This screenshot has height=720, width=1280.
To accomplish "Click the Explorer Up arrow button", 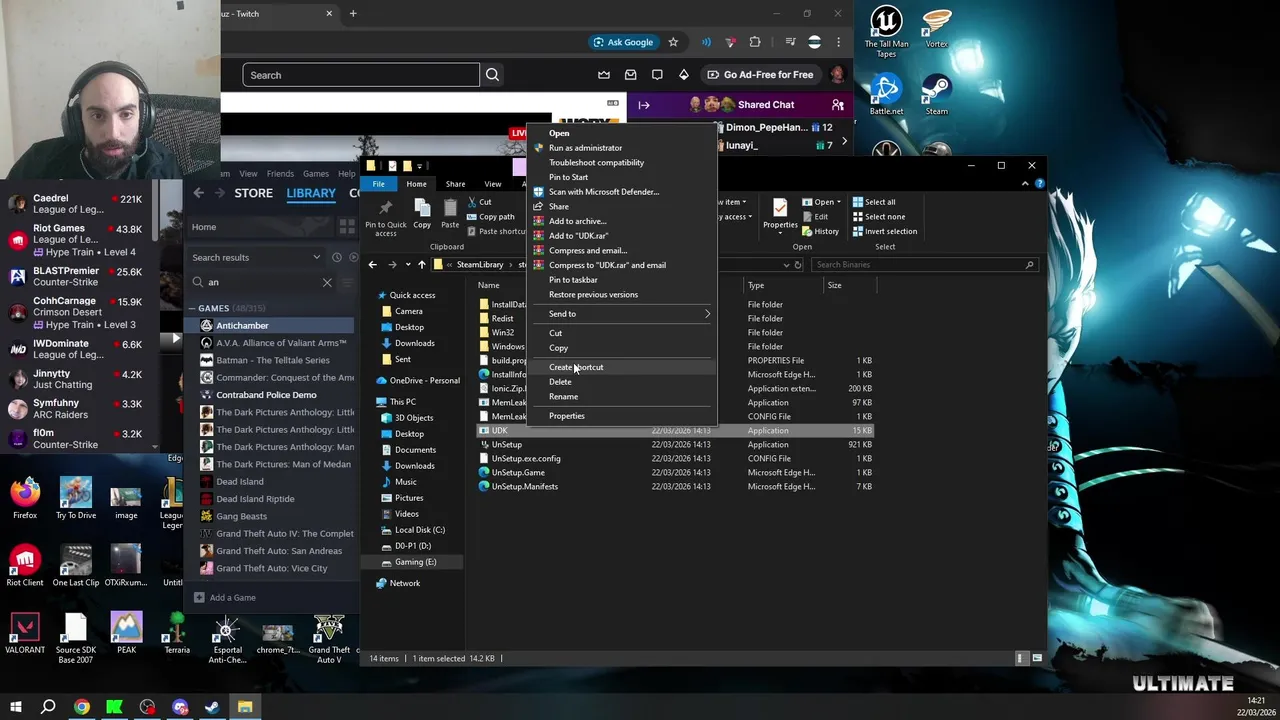I will pos(421,265).
